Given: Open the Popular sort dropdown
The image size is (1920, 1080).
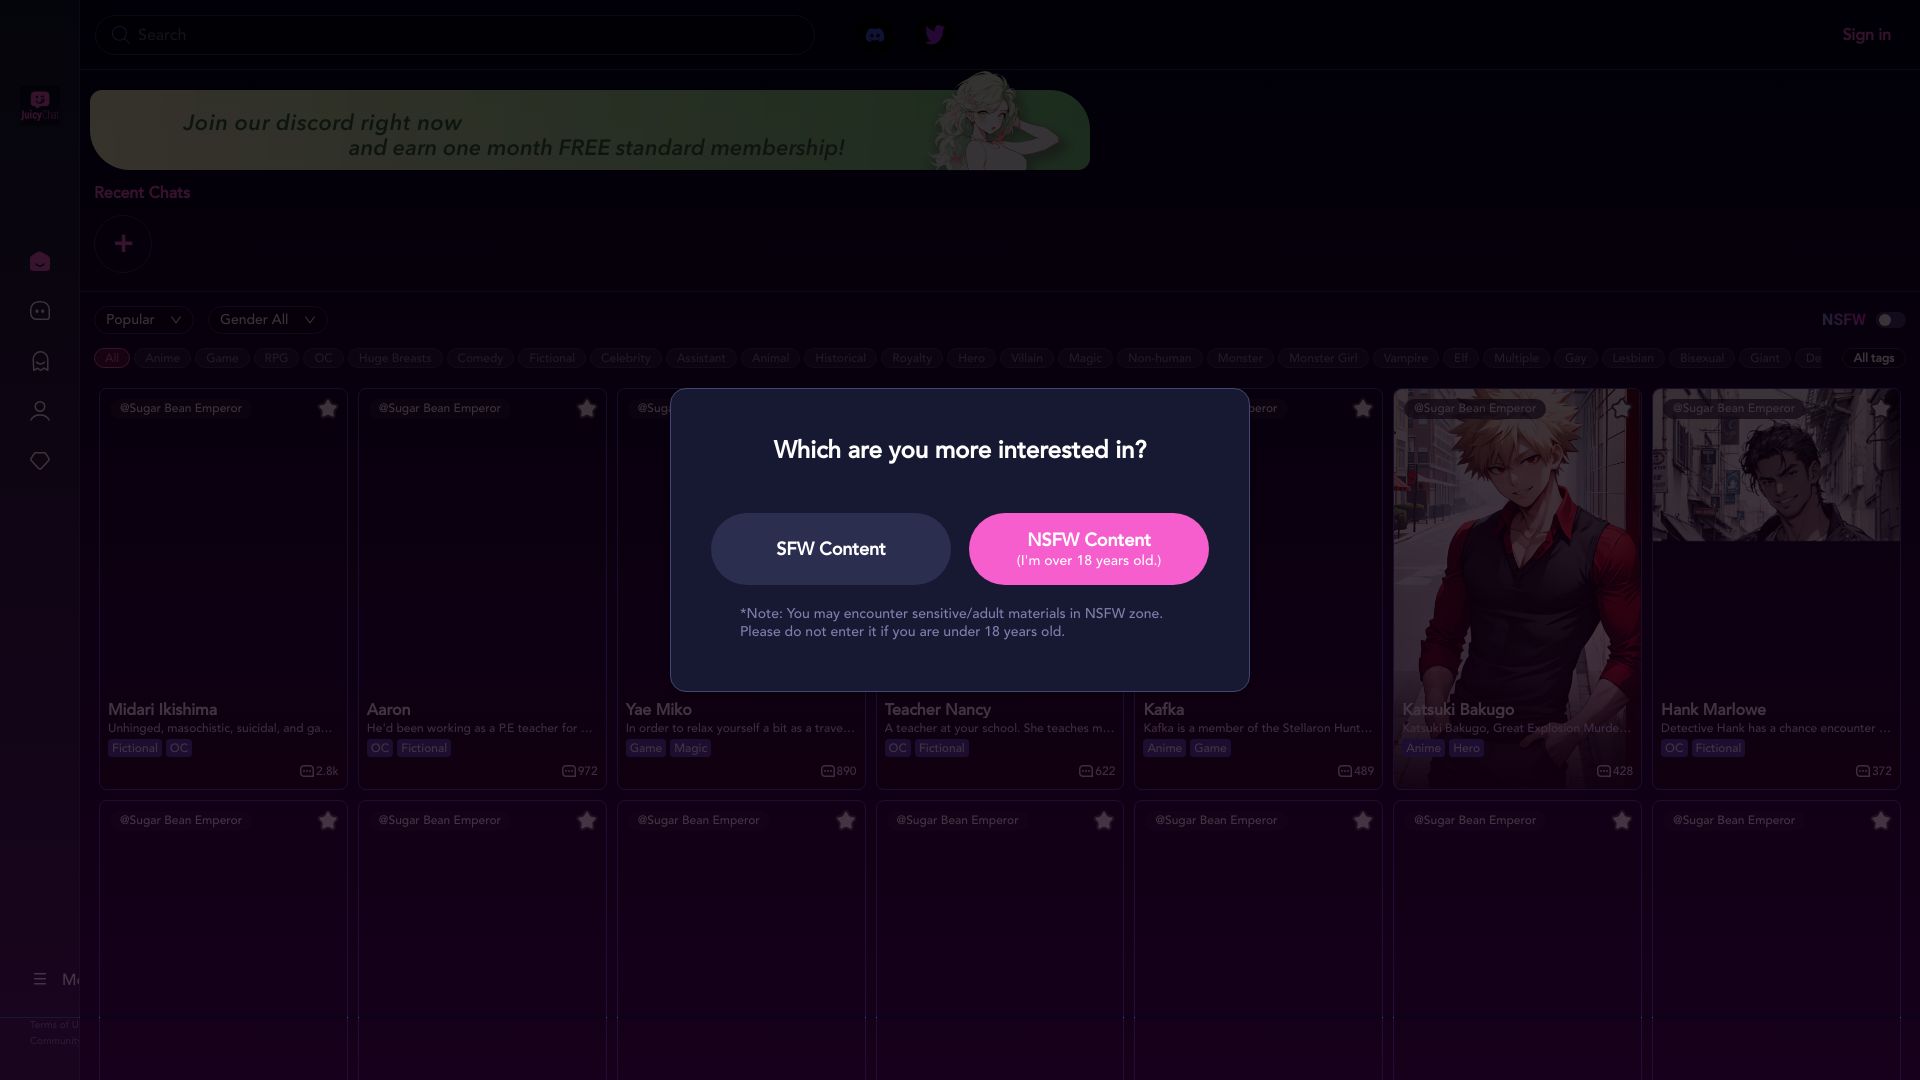Looking at the screenshot, I should (143, 320).
